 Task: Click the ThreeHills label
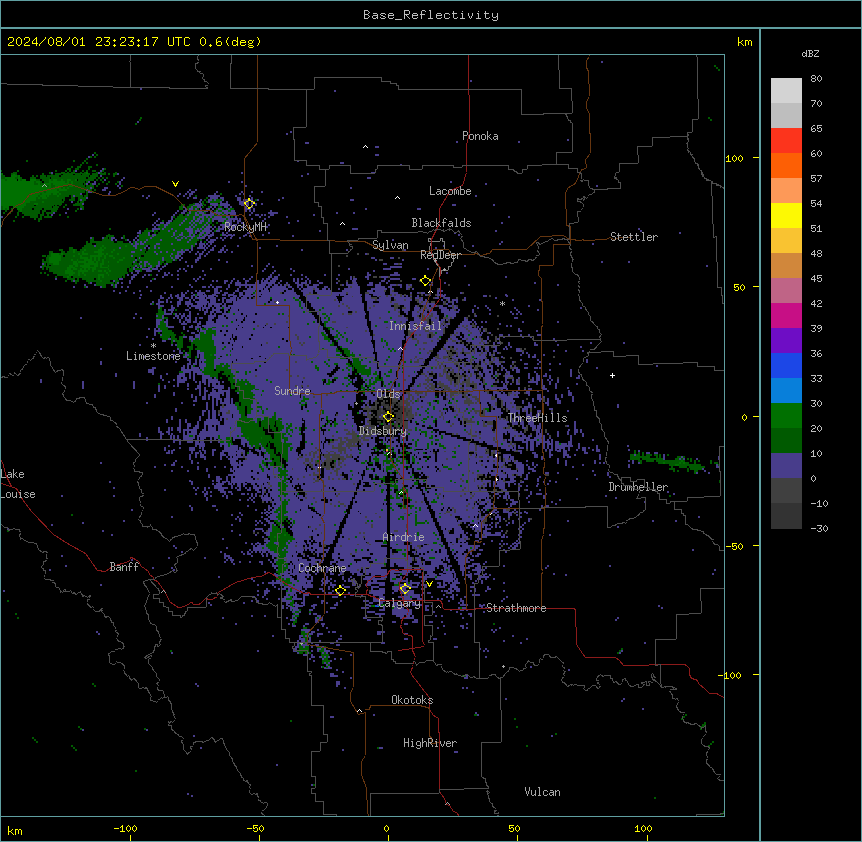538,418
